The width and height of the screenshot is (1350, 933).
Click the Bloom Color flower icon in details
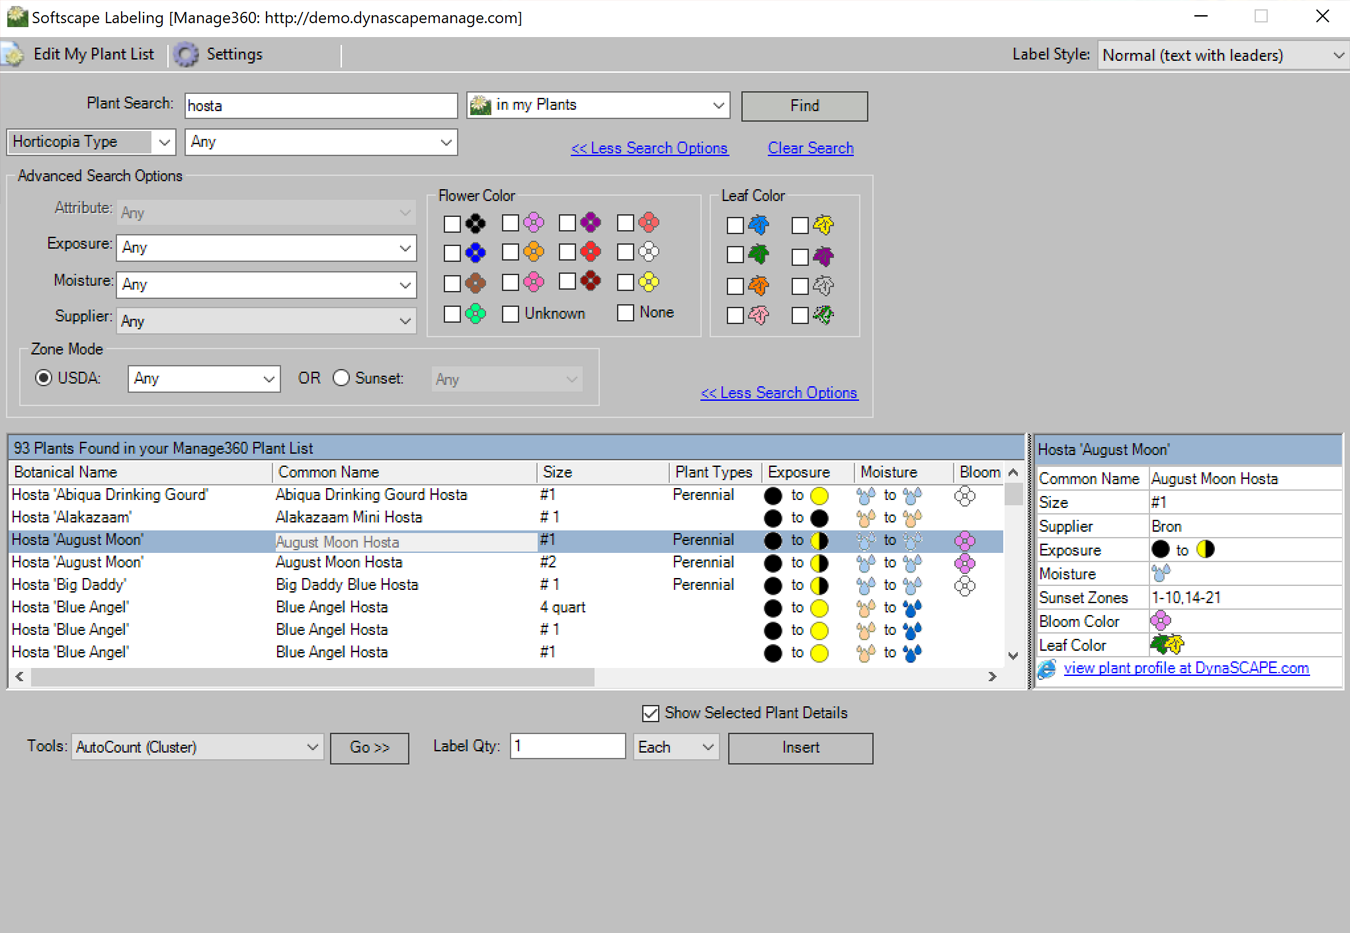click(x=1160, y=621)
